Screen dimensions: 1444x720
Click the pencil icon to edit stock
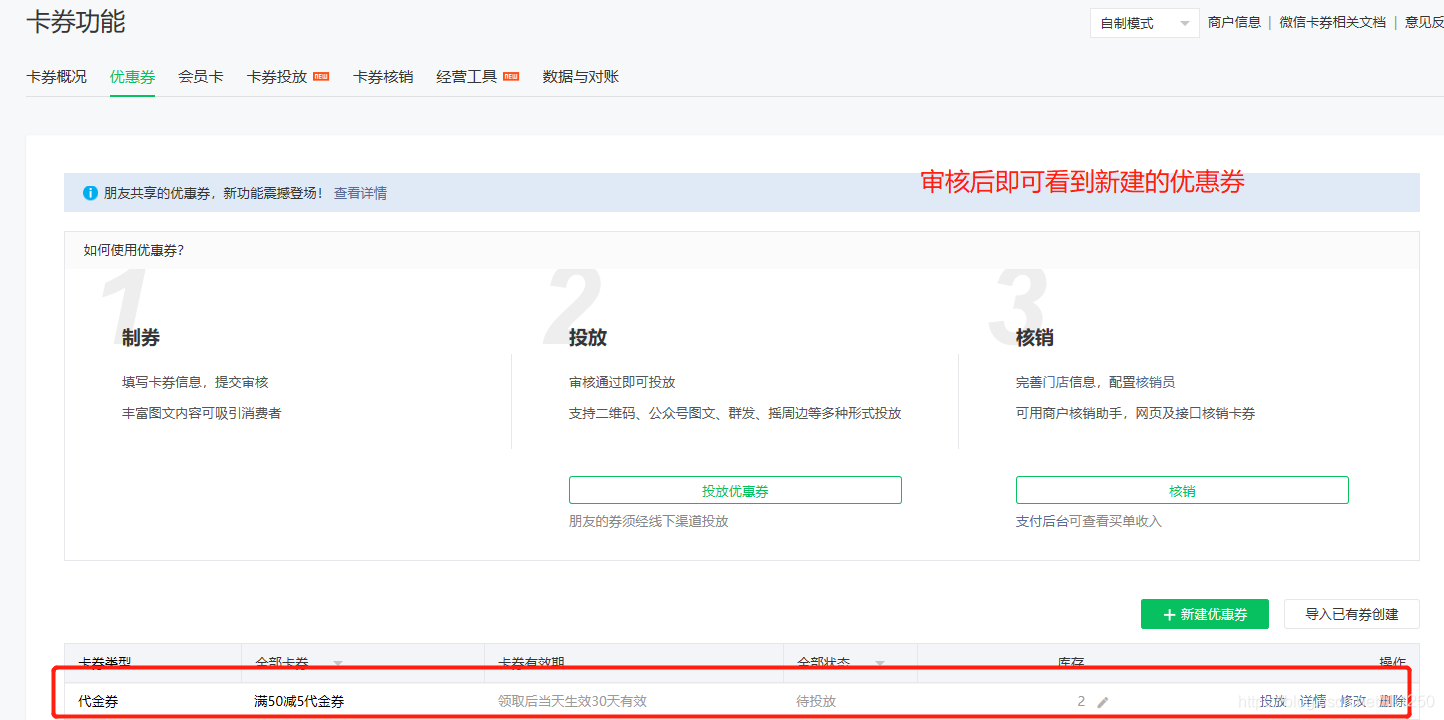point(1103,702)
